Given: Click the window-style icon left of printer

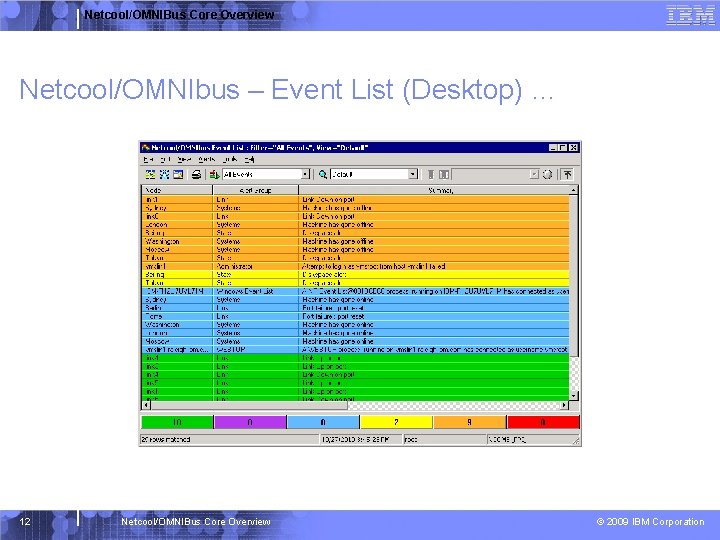Looking at the screenshot, I should (x=178, y=174).
